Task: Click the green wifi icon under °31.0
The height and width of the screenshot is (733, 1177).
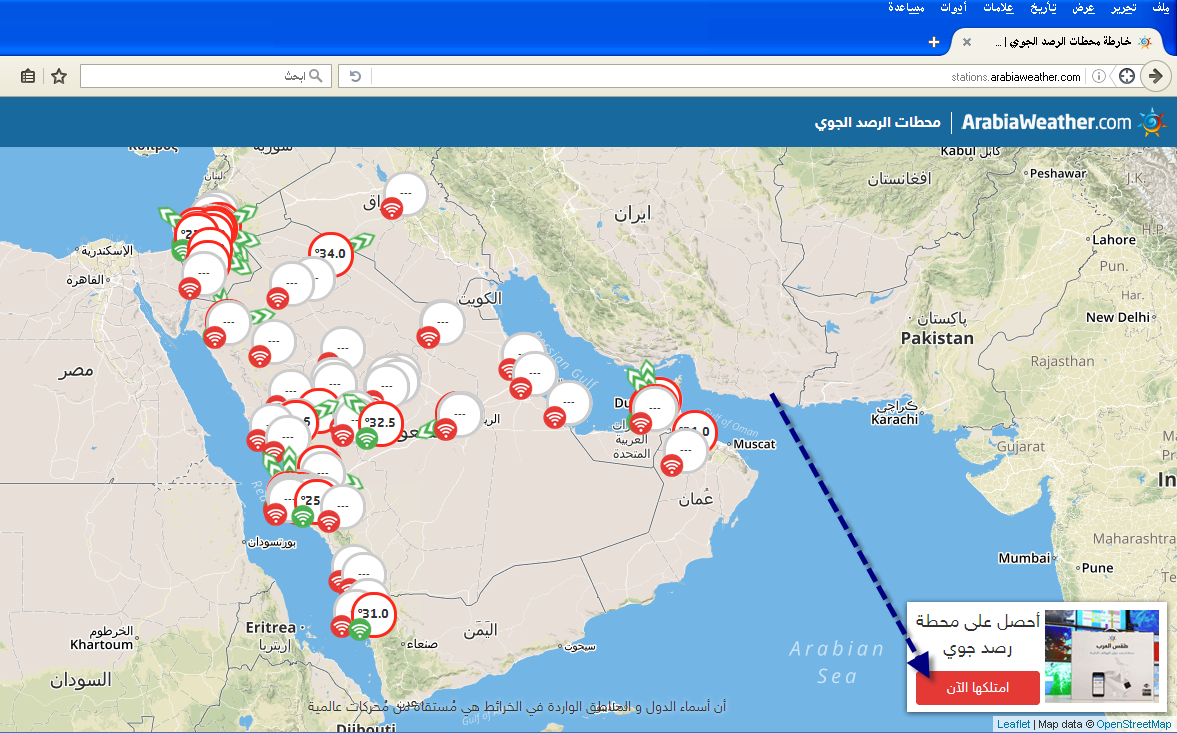Action: click(360, 628)
